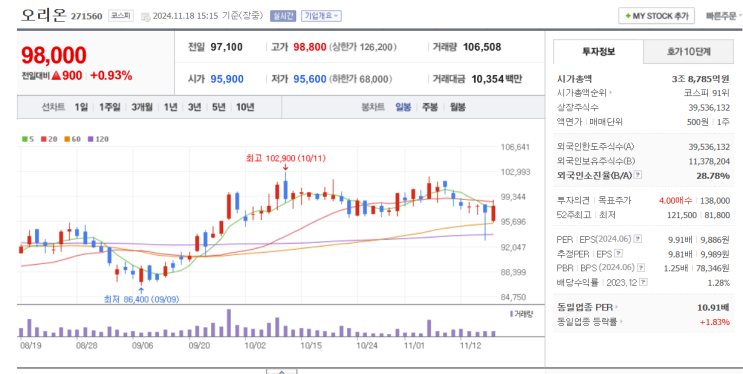This screenshot has height=374, width=743.
Task: Click the 거래량 106,508 value
Action: pos(482,47)
